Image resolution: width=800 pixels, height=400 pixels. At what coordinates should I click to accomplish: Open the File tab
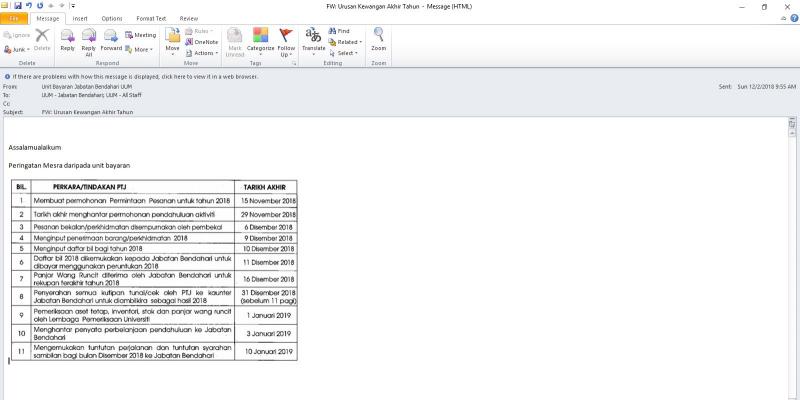(x=14, y=19)
